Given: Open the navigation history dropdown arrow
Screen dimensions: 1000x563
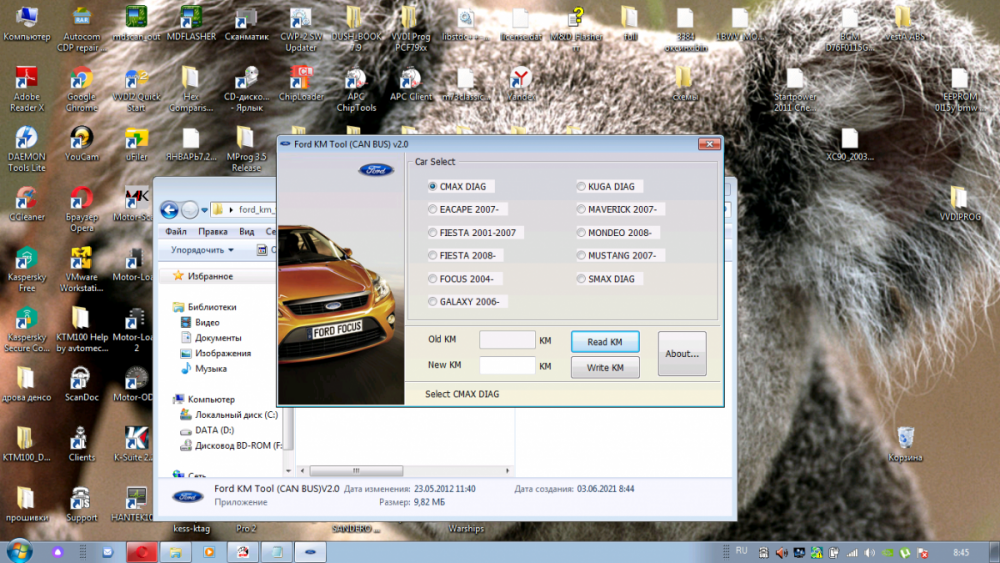Looking at the screenshot, I should [205, 210].
